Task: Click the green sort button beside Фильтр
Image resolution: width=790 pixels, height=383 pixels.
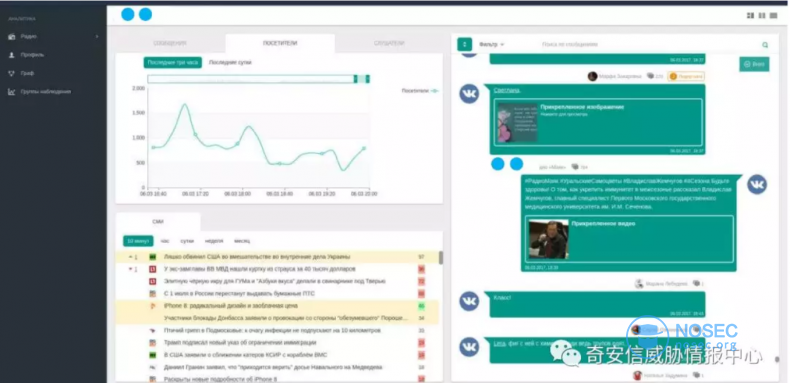Action: coord(465,44)
